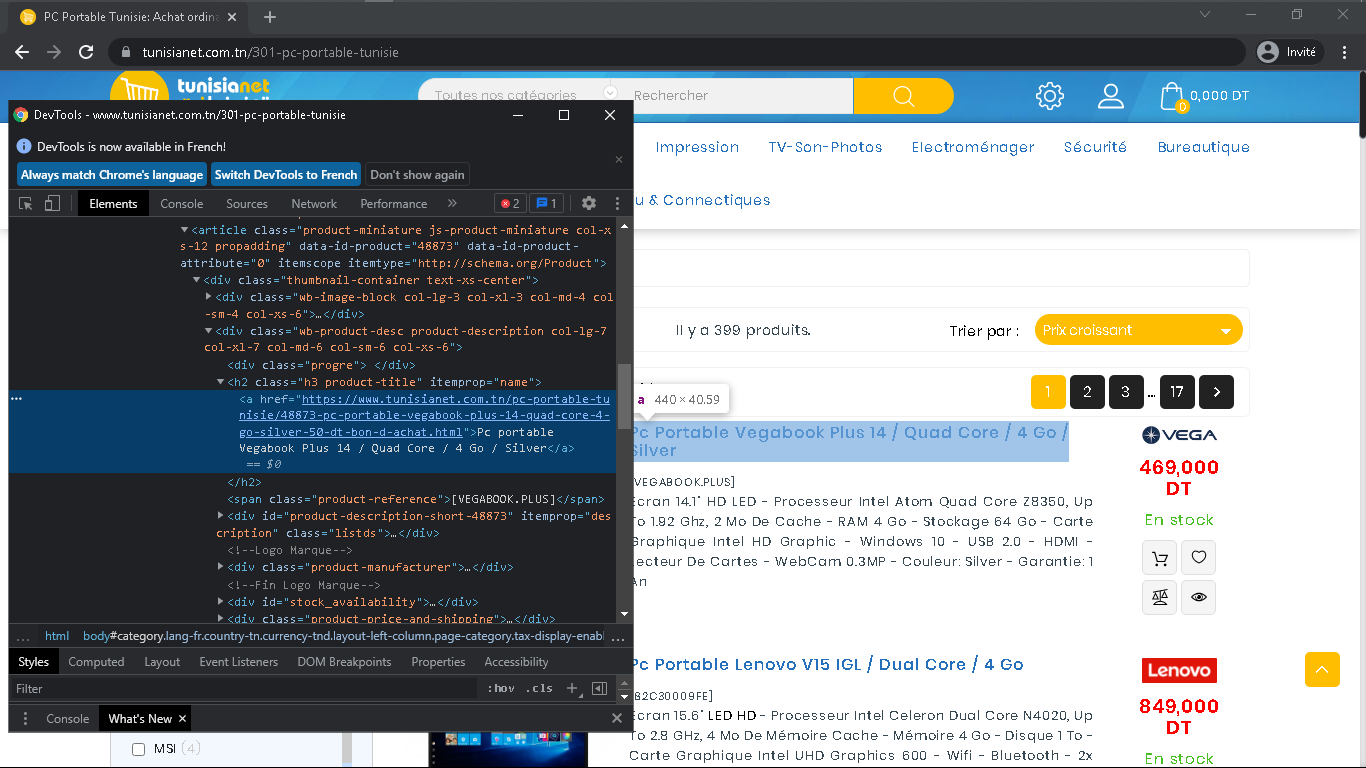The height and width of the screenshot is (768, 1366).
Task: Collapse the article product-miniature node
Action: (185, 230)
